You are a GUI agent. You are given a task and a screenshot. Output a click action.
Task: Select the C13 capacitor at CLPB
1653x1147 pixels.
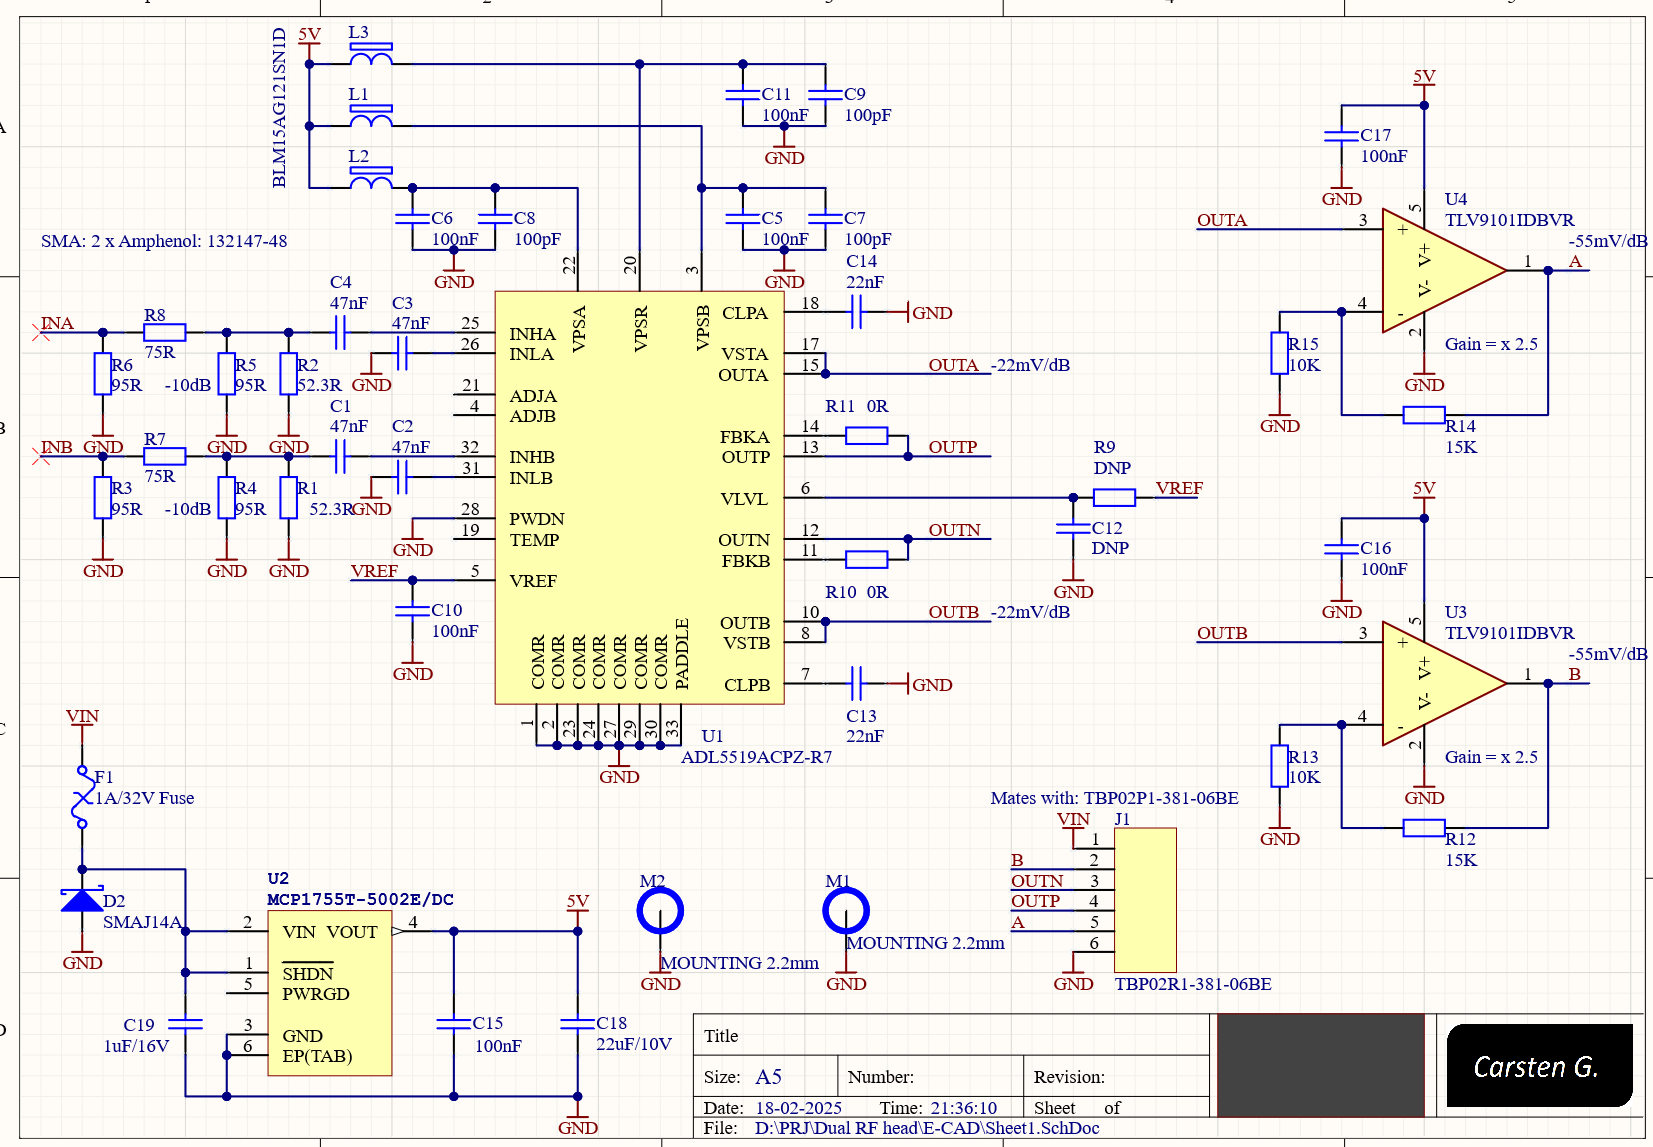pos(856,684)
